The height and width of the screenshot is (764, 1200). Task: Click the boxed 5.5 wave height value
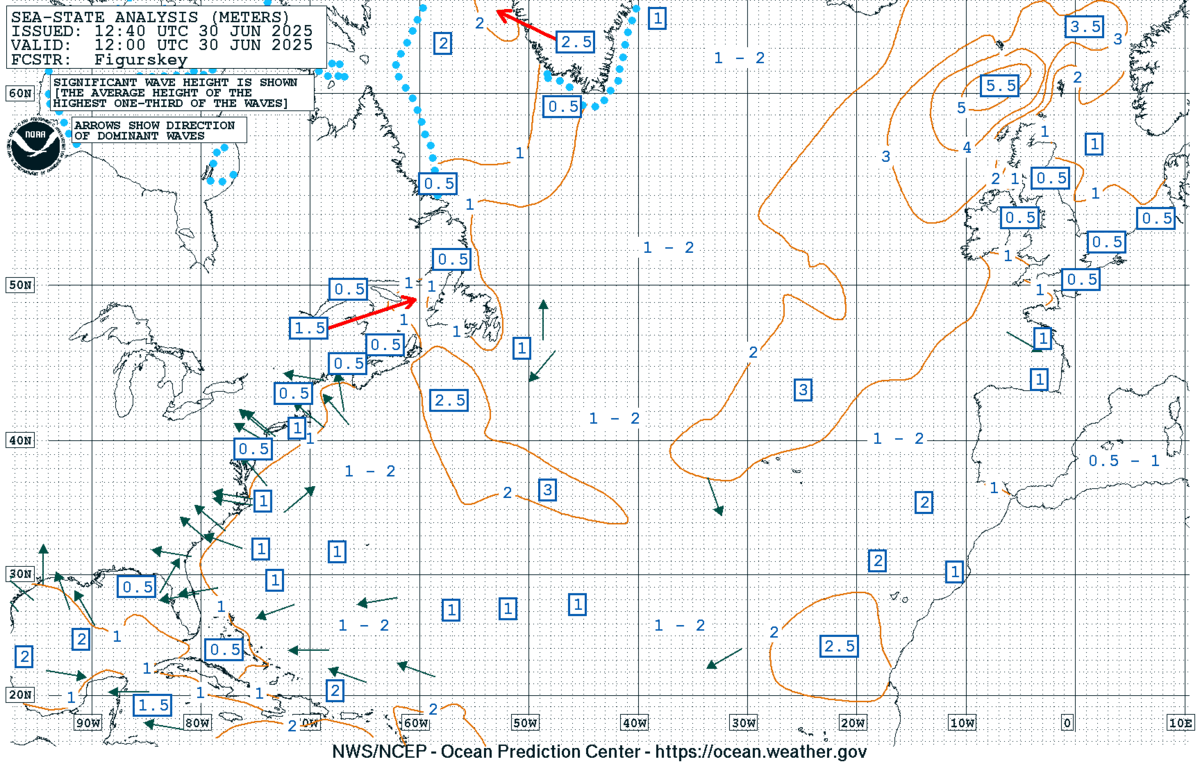pos(1000,87)
